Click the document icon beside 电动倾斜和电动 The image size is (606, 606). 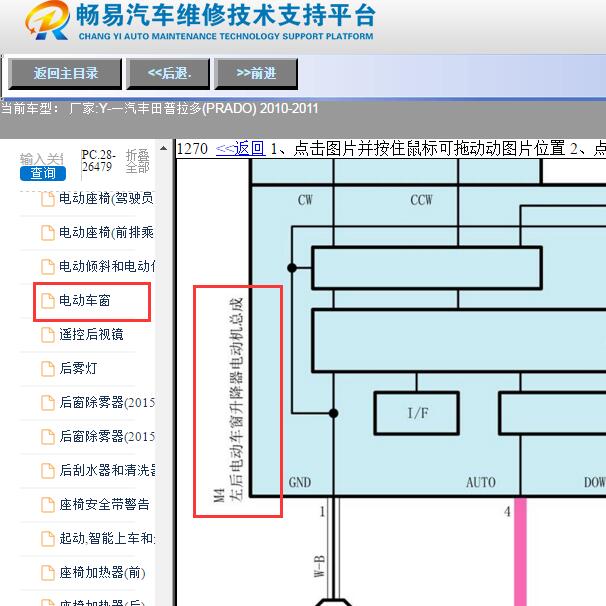point(48,267)
